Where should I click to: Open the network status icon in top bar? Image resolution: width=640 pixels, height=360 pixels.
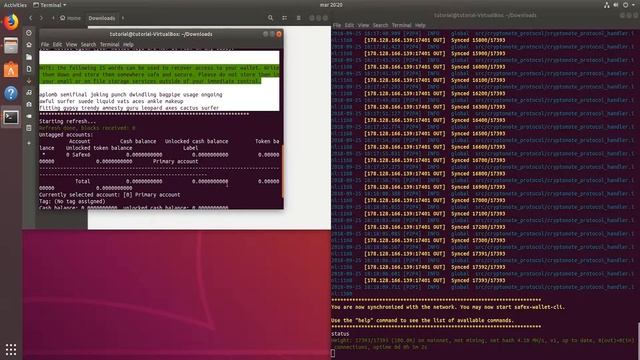point(607,5)
